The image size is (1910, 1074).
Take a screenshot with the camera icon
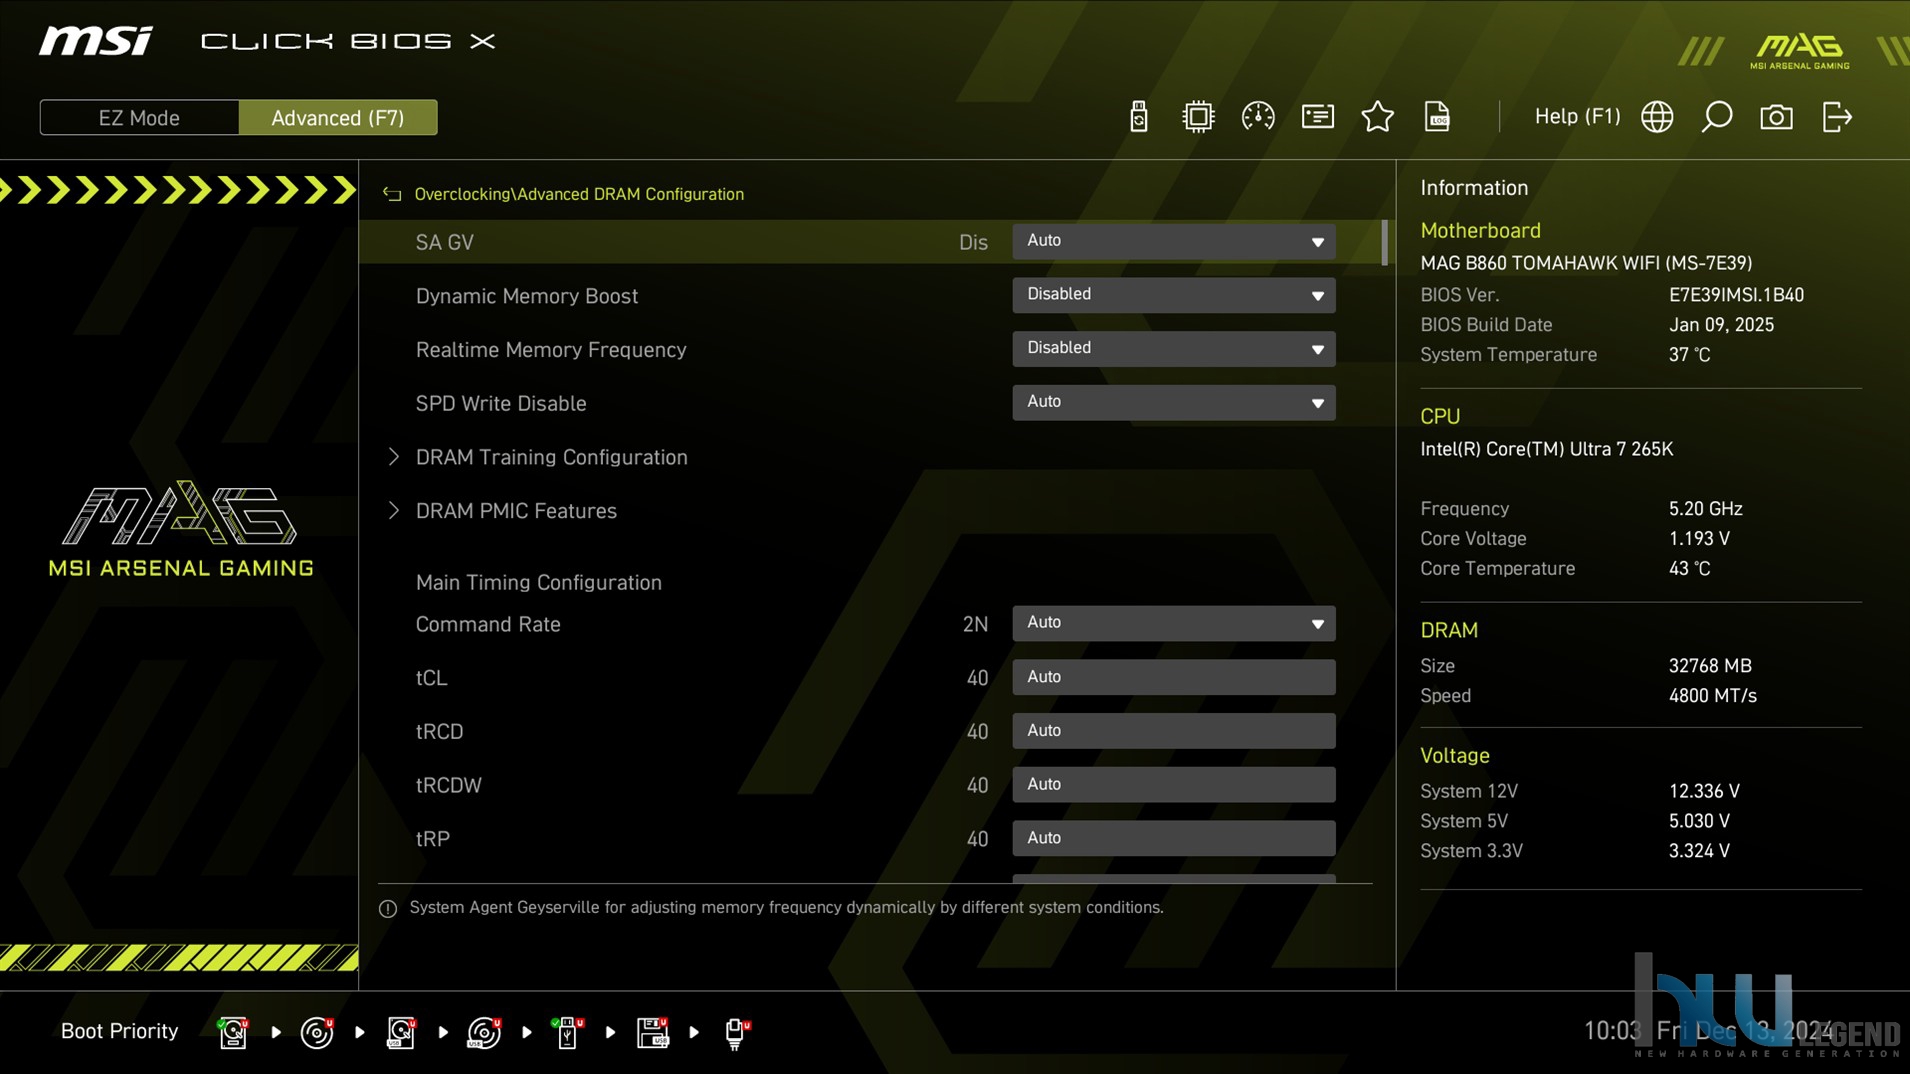[1776, 117]
